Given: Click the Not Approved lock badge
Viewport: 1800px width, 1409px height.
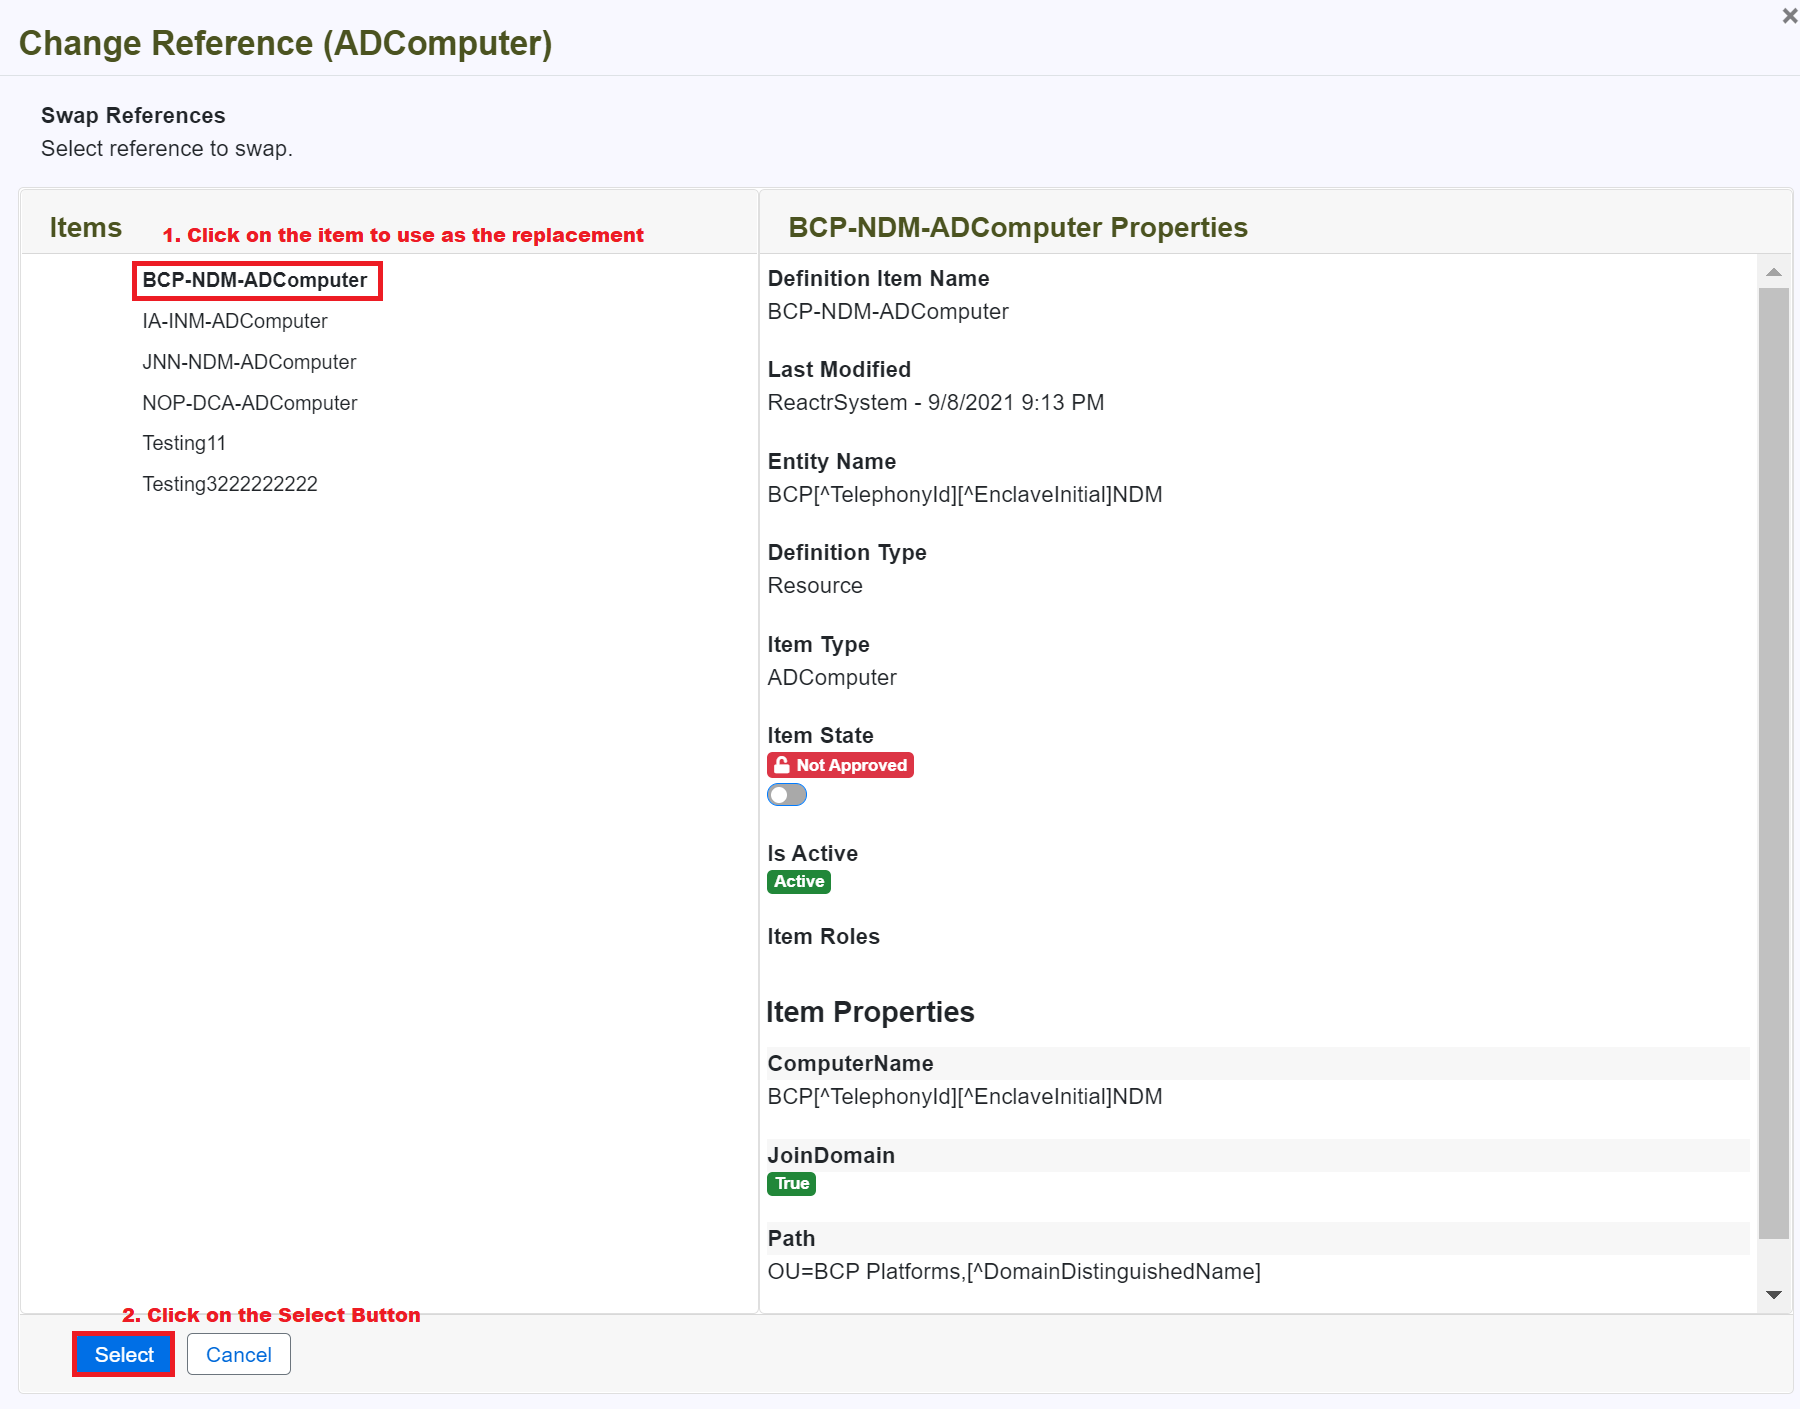Looking at the screenshot, I should click(x=840, y=765).
